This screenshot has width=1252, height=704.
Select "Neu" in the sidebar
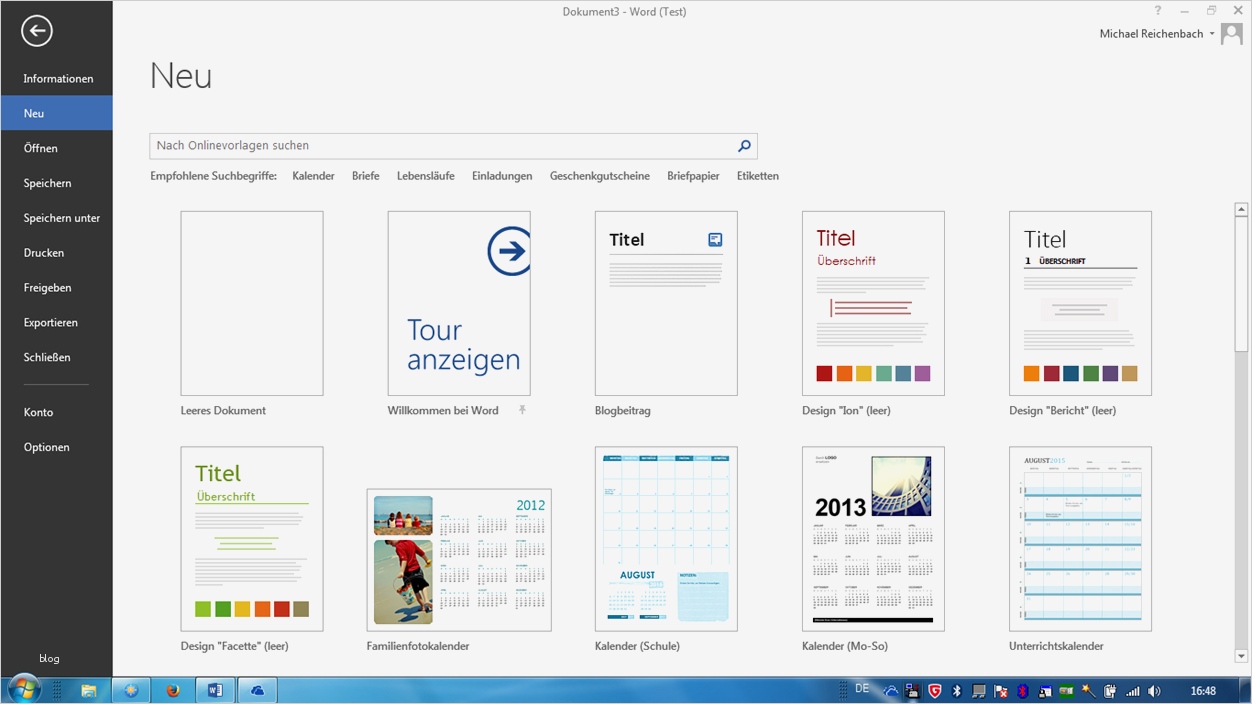pos(33,113)
